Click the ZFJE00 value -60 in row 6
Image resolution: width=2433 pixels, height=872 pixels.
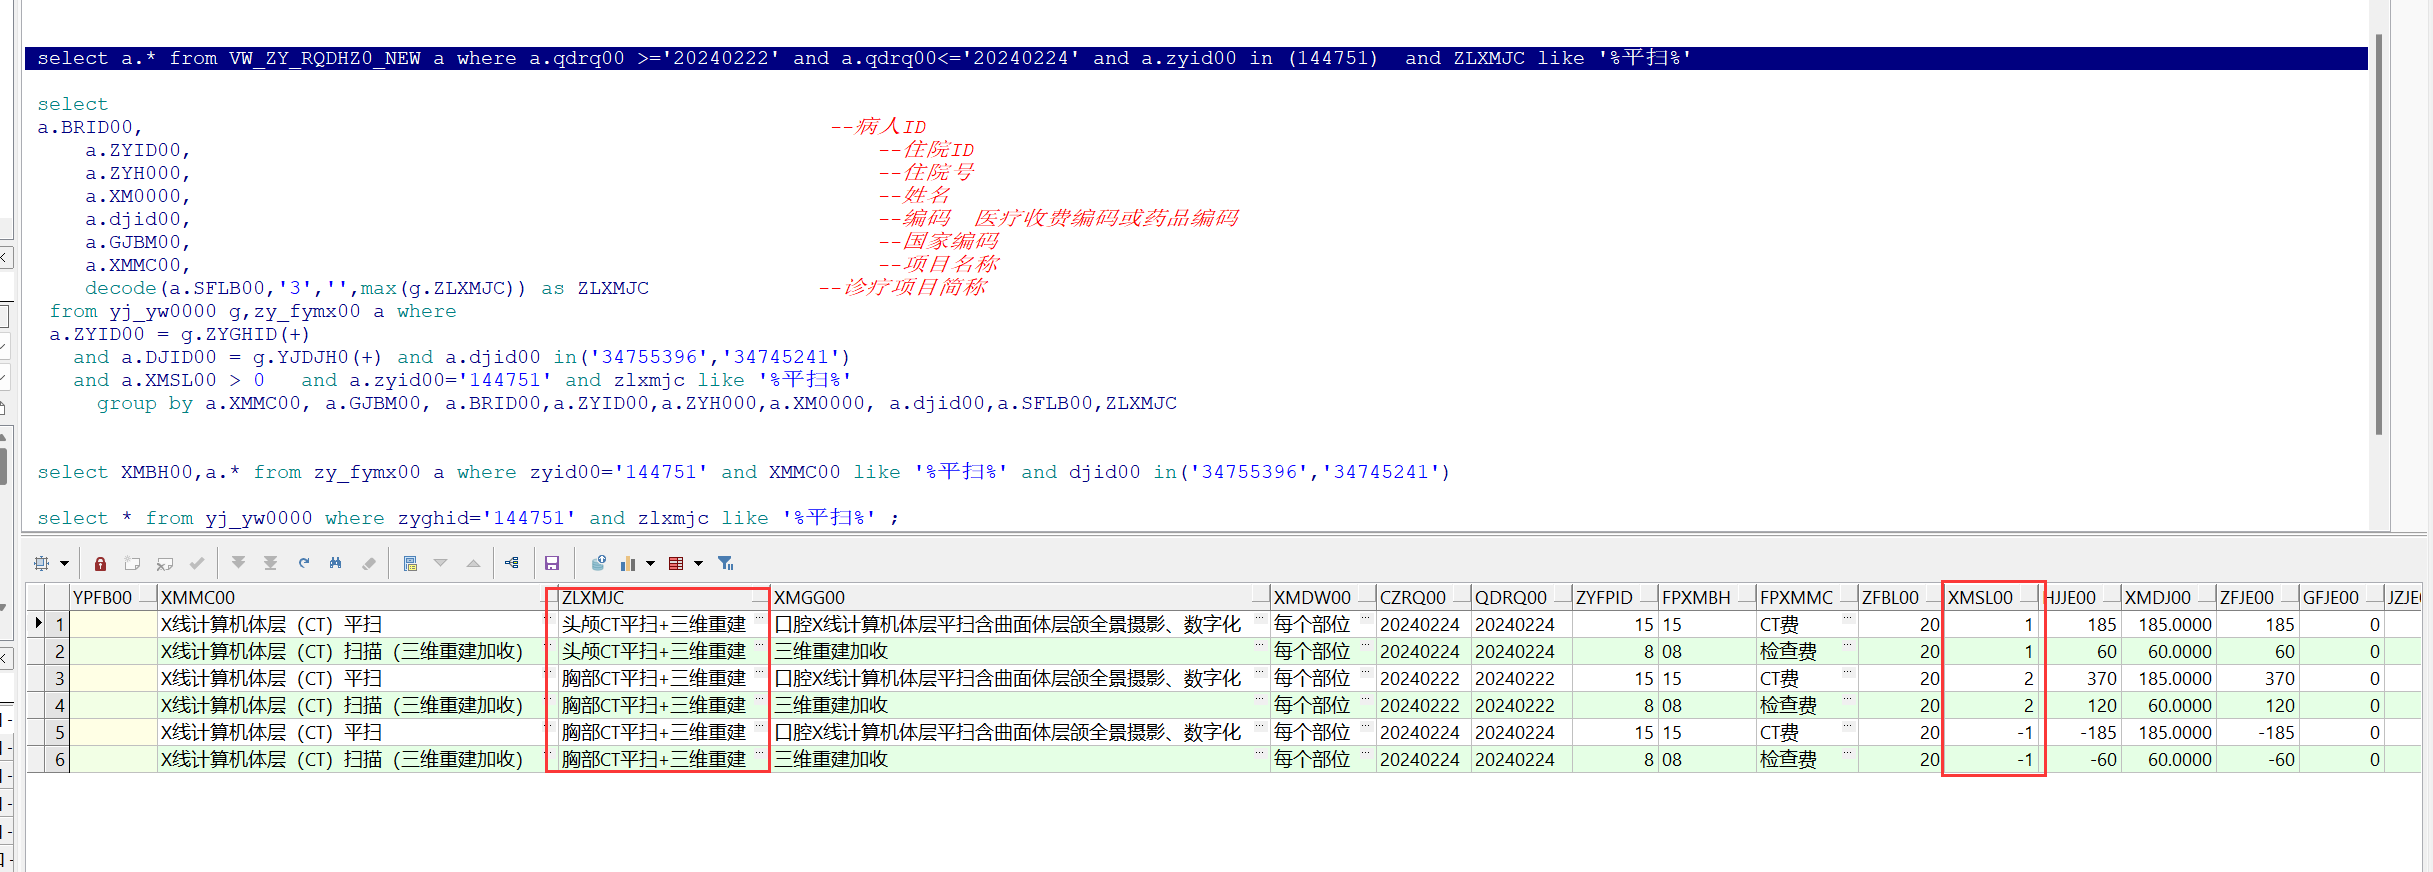[x=2257, y=759]
